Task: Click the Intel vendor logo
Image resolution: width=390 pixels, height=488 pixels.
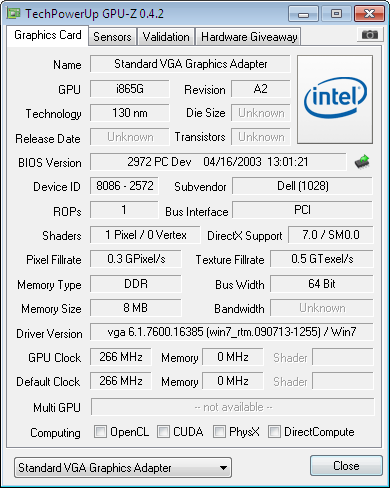Action: point(335,99)
